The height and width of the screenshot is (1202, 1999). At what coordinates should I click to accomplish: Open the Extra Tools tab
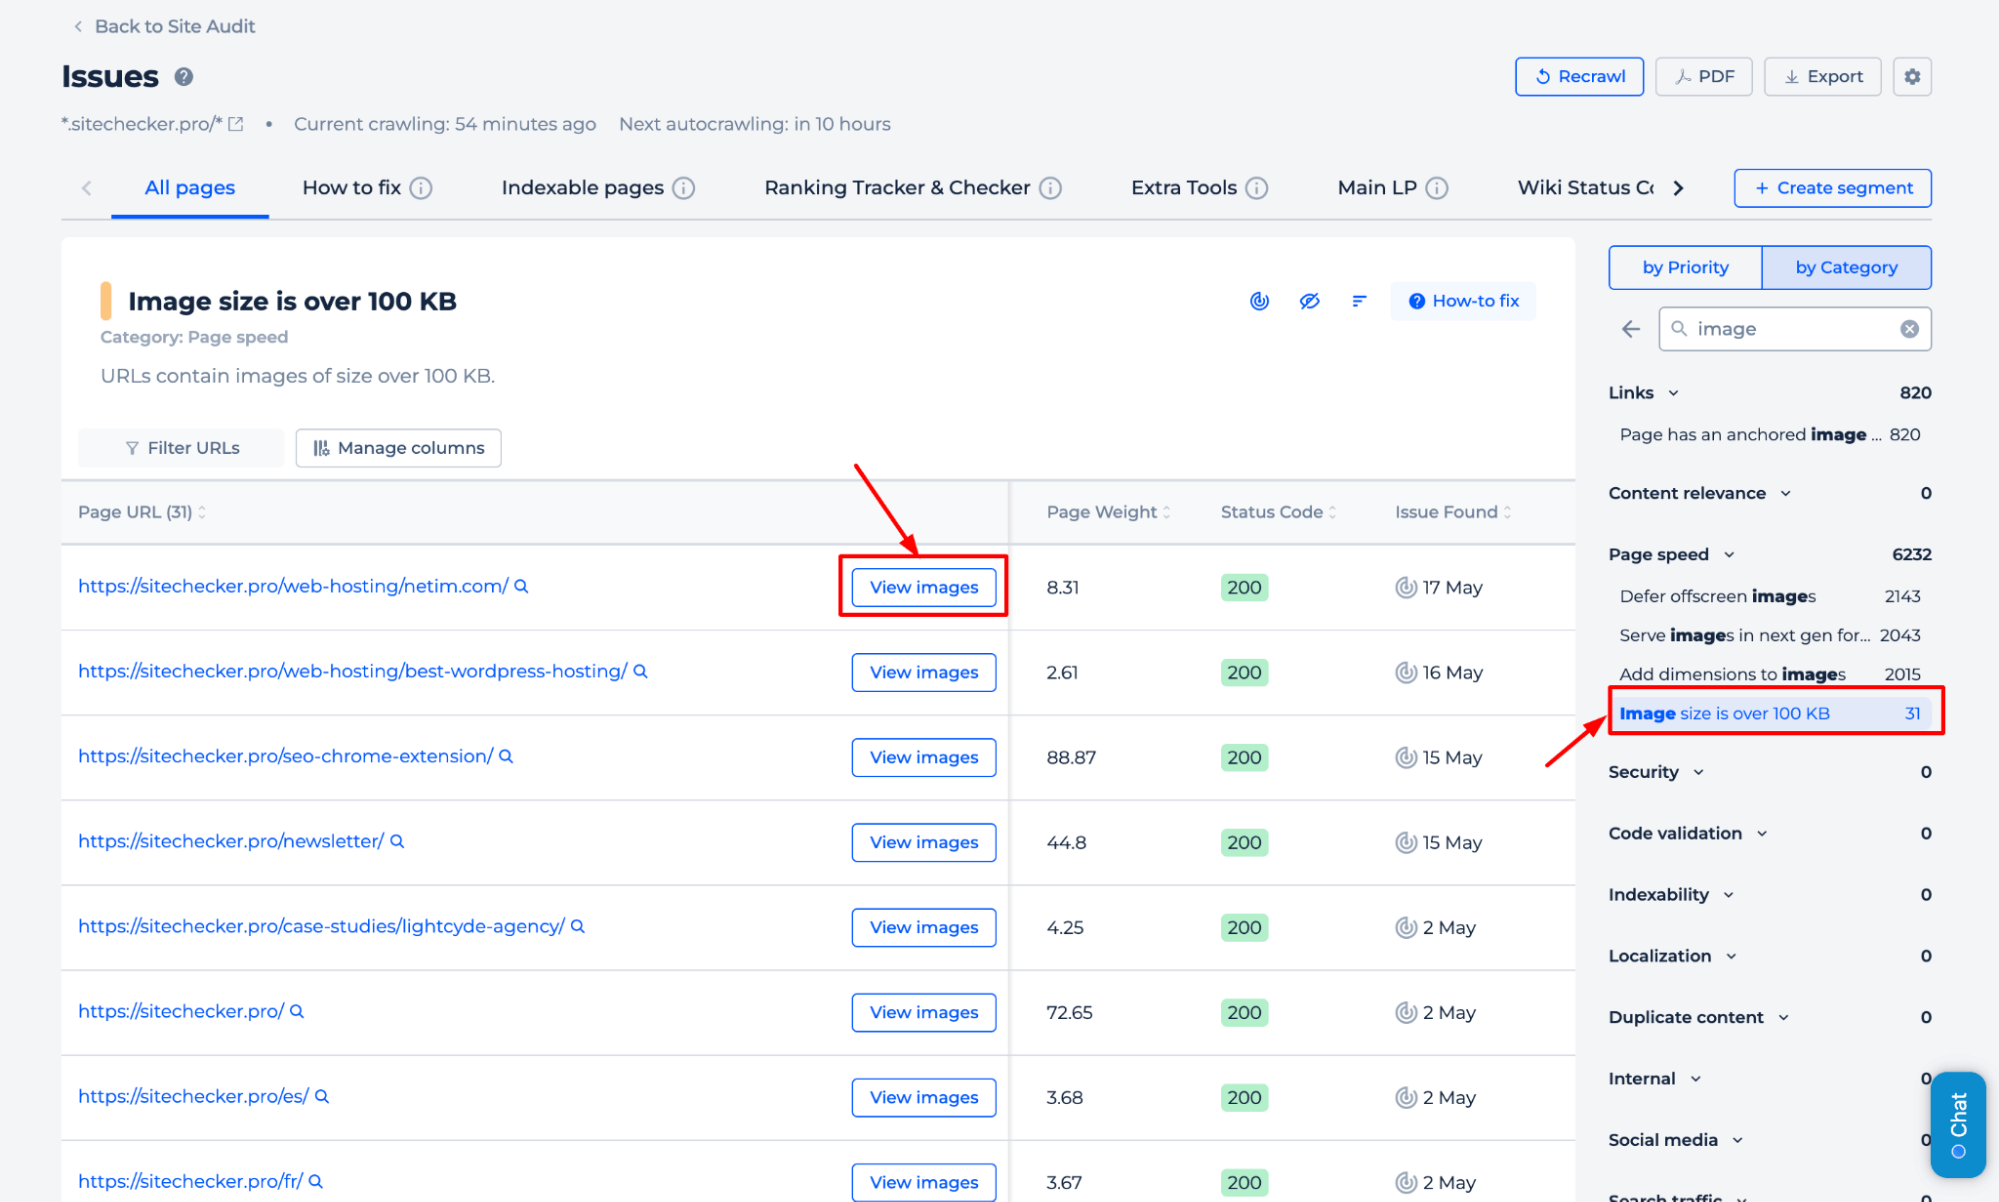pos(1184,188)
